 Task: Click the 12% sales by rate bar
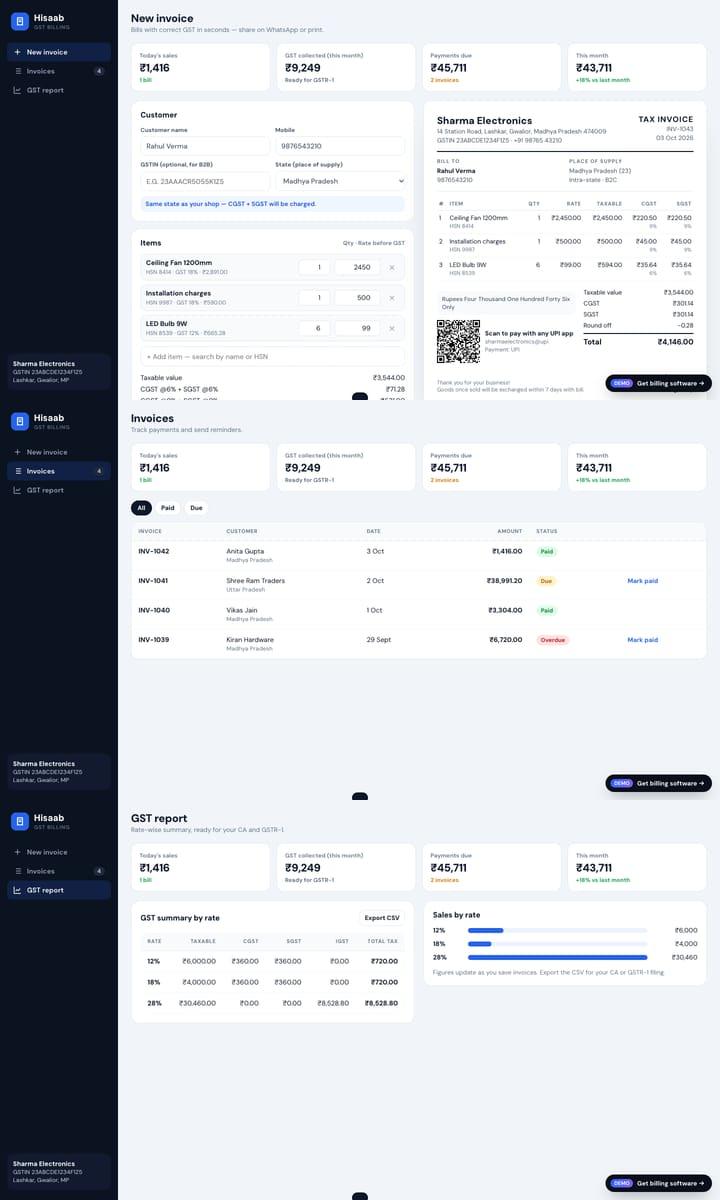[558, 930]
